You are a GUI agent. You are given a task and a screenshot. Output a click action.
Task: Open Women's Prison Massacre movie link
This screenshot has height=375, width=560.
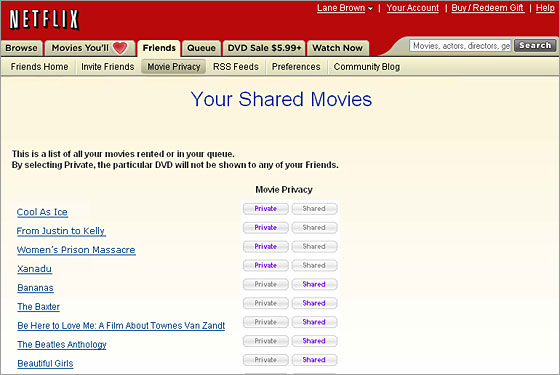pos(76,250)
